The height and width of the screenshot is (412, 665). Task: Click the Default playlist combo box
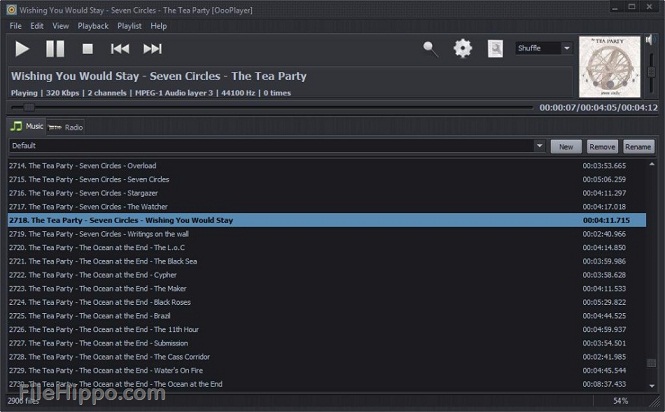tap(277, 146)
